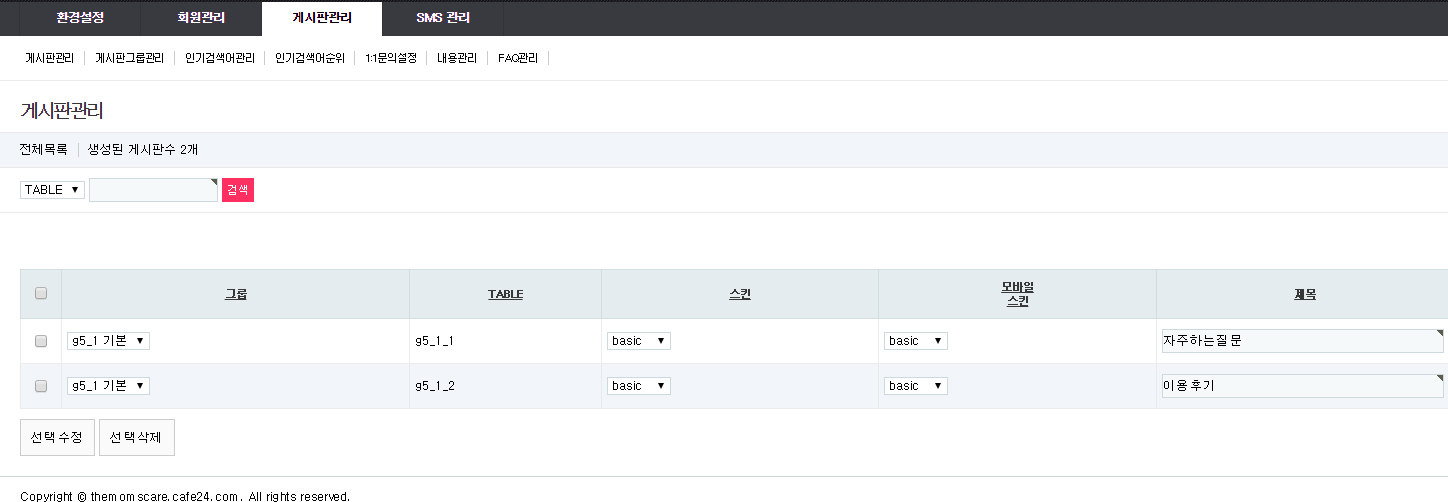Click the 이용후기 title field

[x=1302, y=386]
